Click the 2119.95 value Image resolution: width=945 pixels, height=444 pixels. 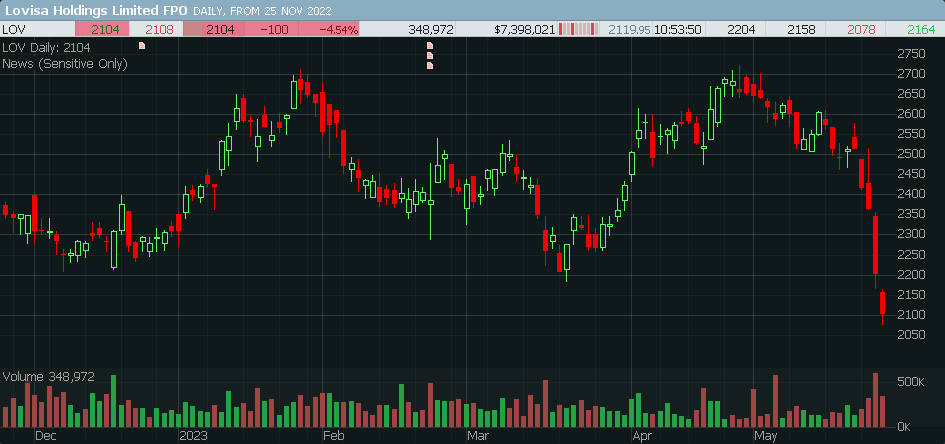pyautogui.click(x=629, y=29)
